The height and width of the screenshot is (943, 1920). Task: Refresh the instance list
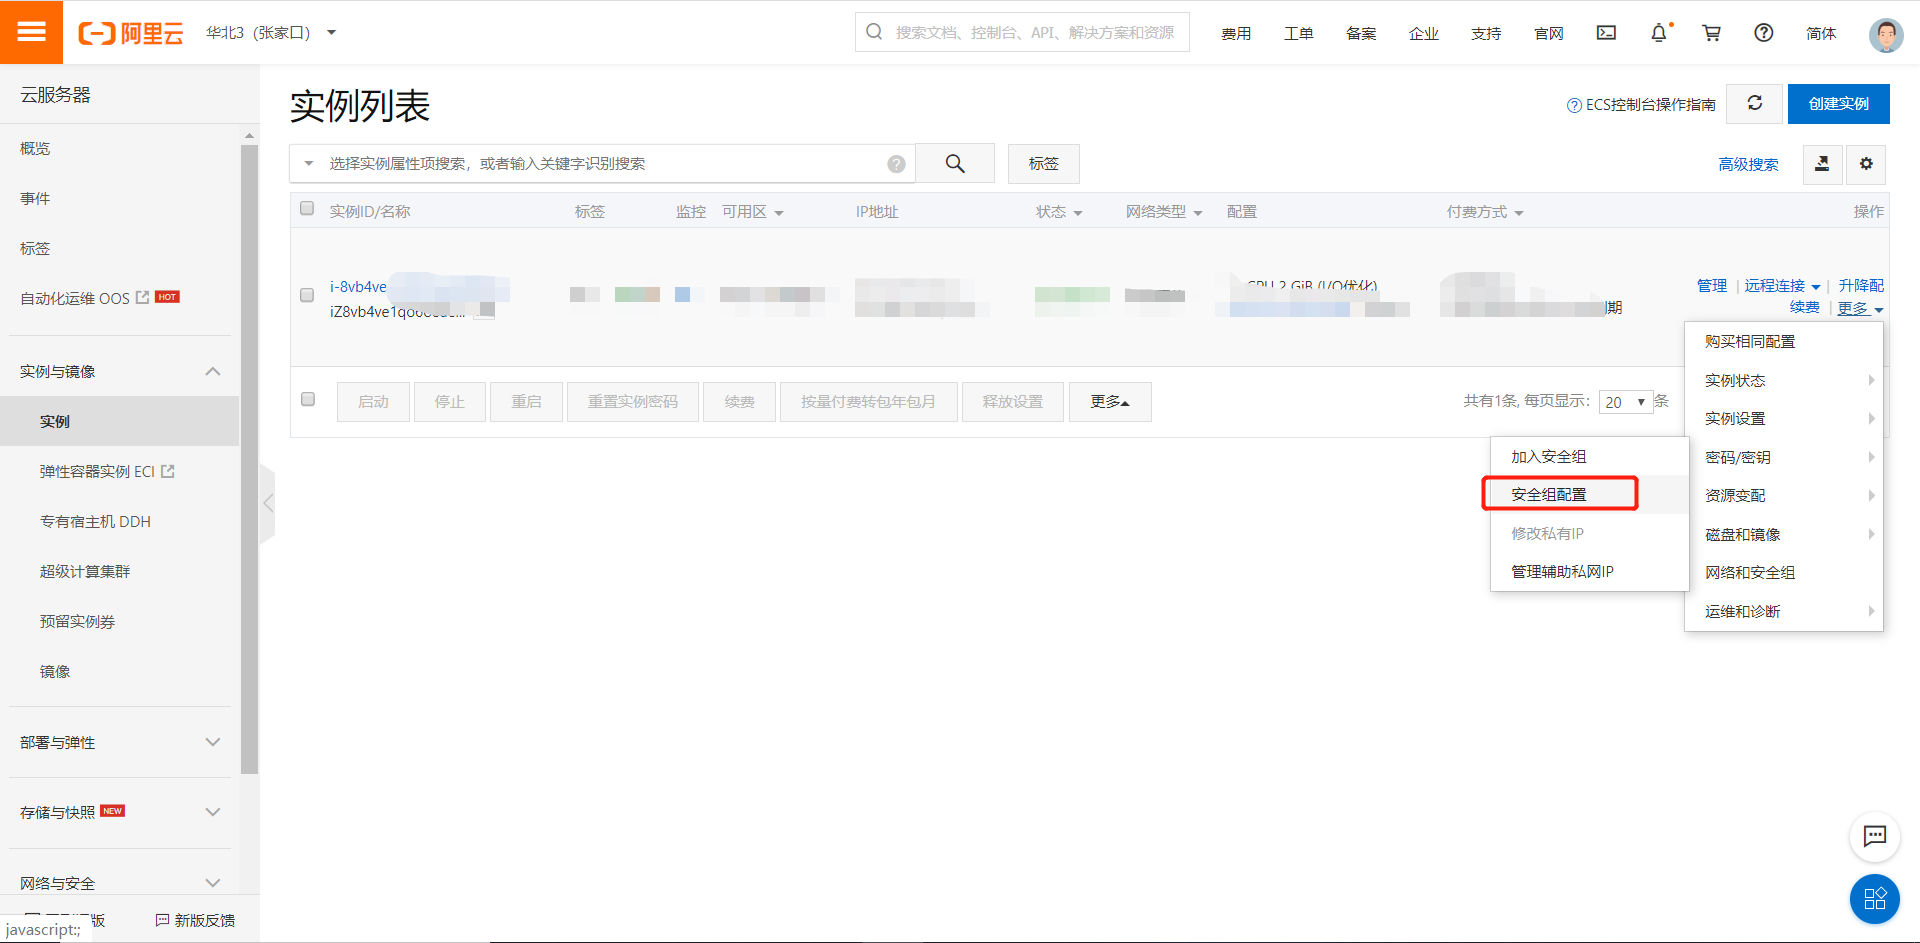1754,103
